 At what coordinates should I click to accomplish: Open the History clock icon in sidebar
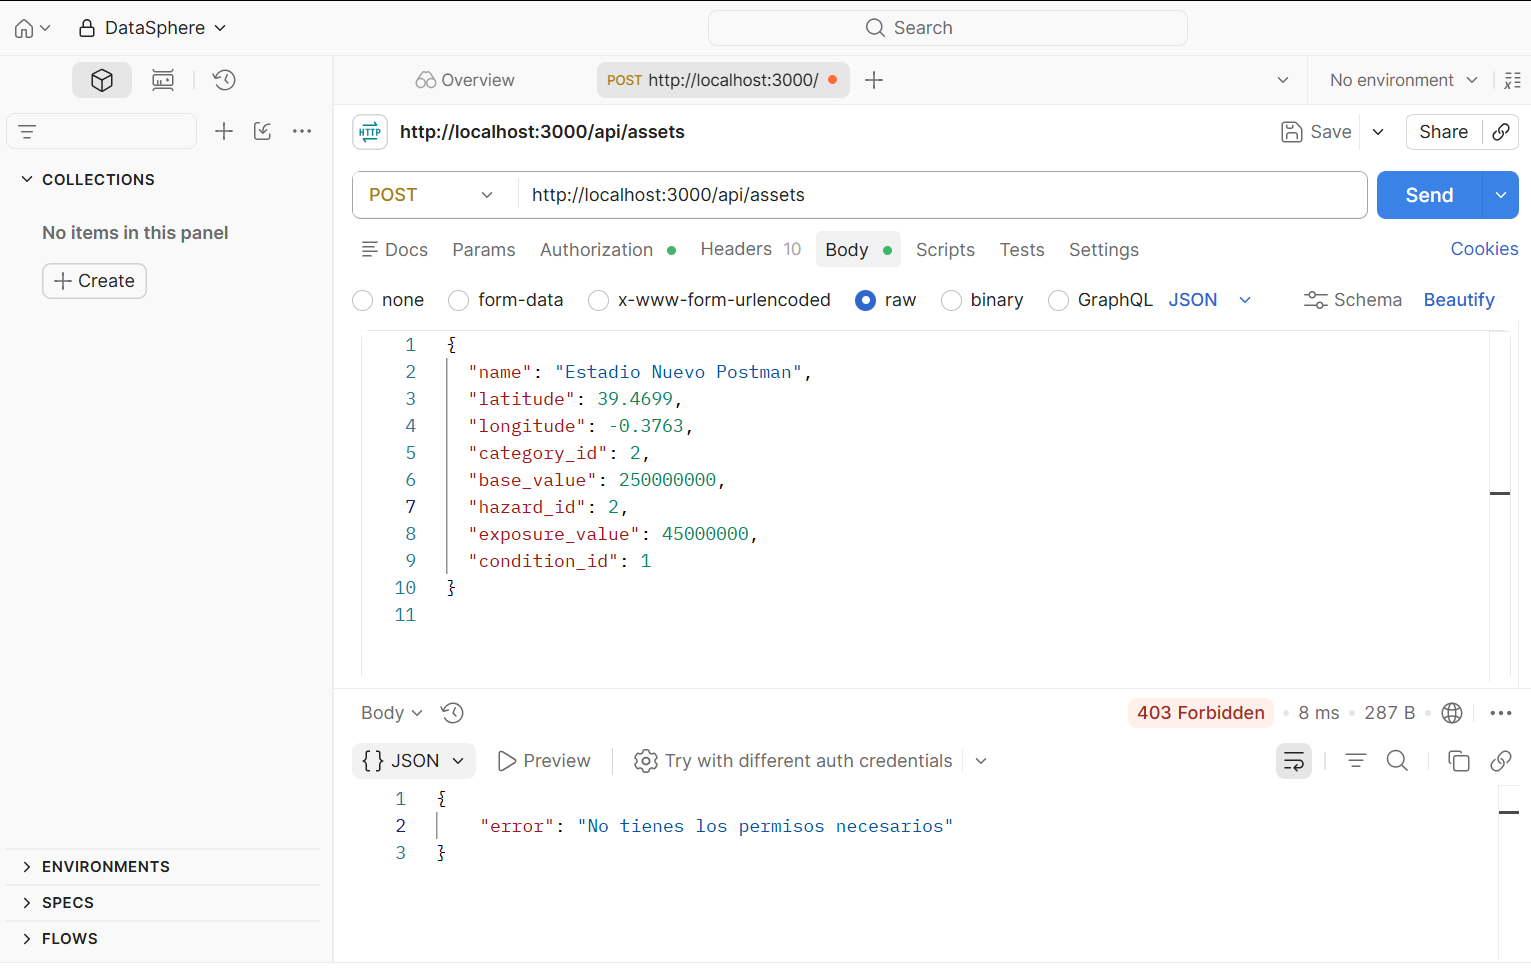click(x=224, y=80)
